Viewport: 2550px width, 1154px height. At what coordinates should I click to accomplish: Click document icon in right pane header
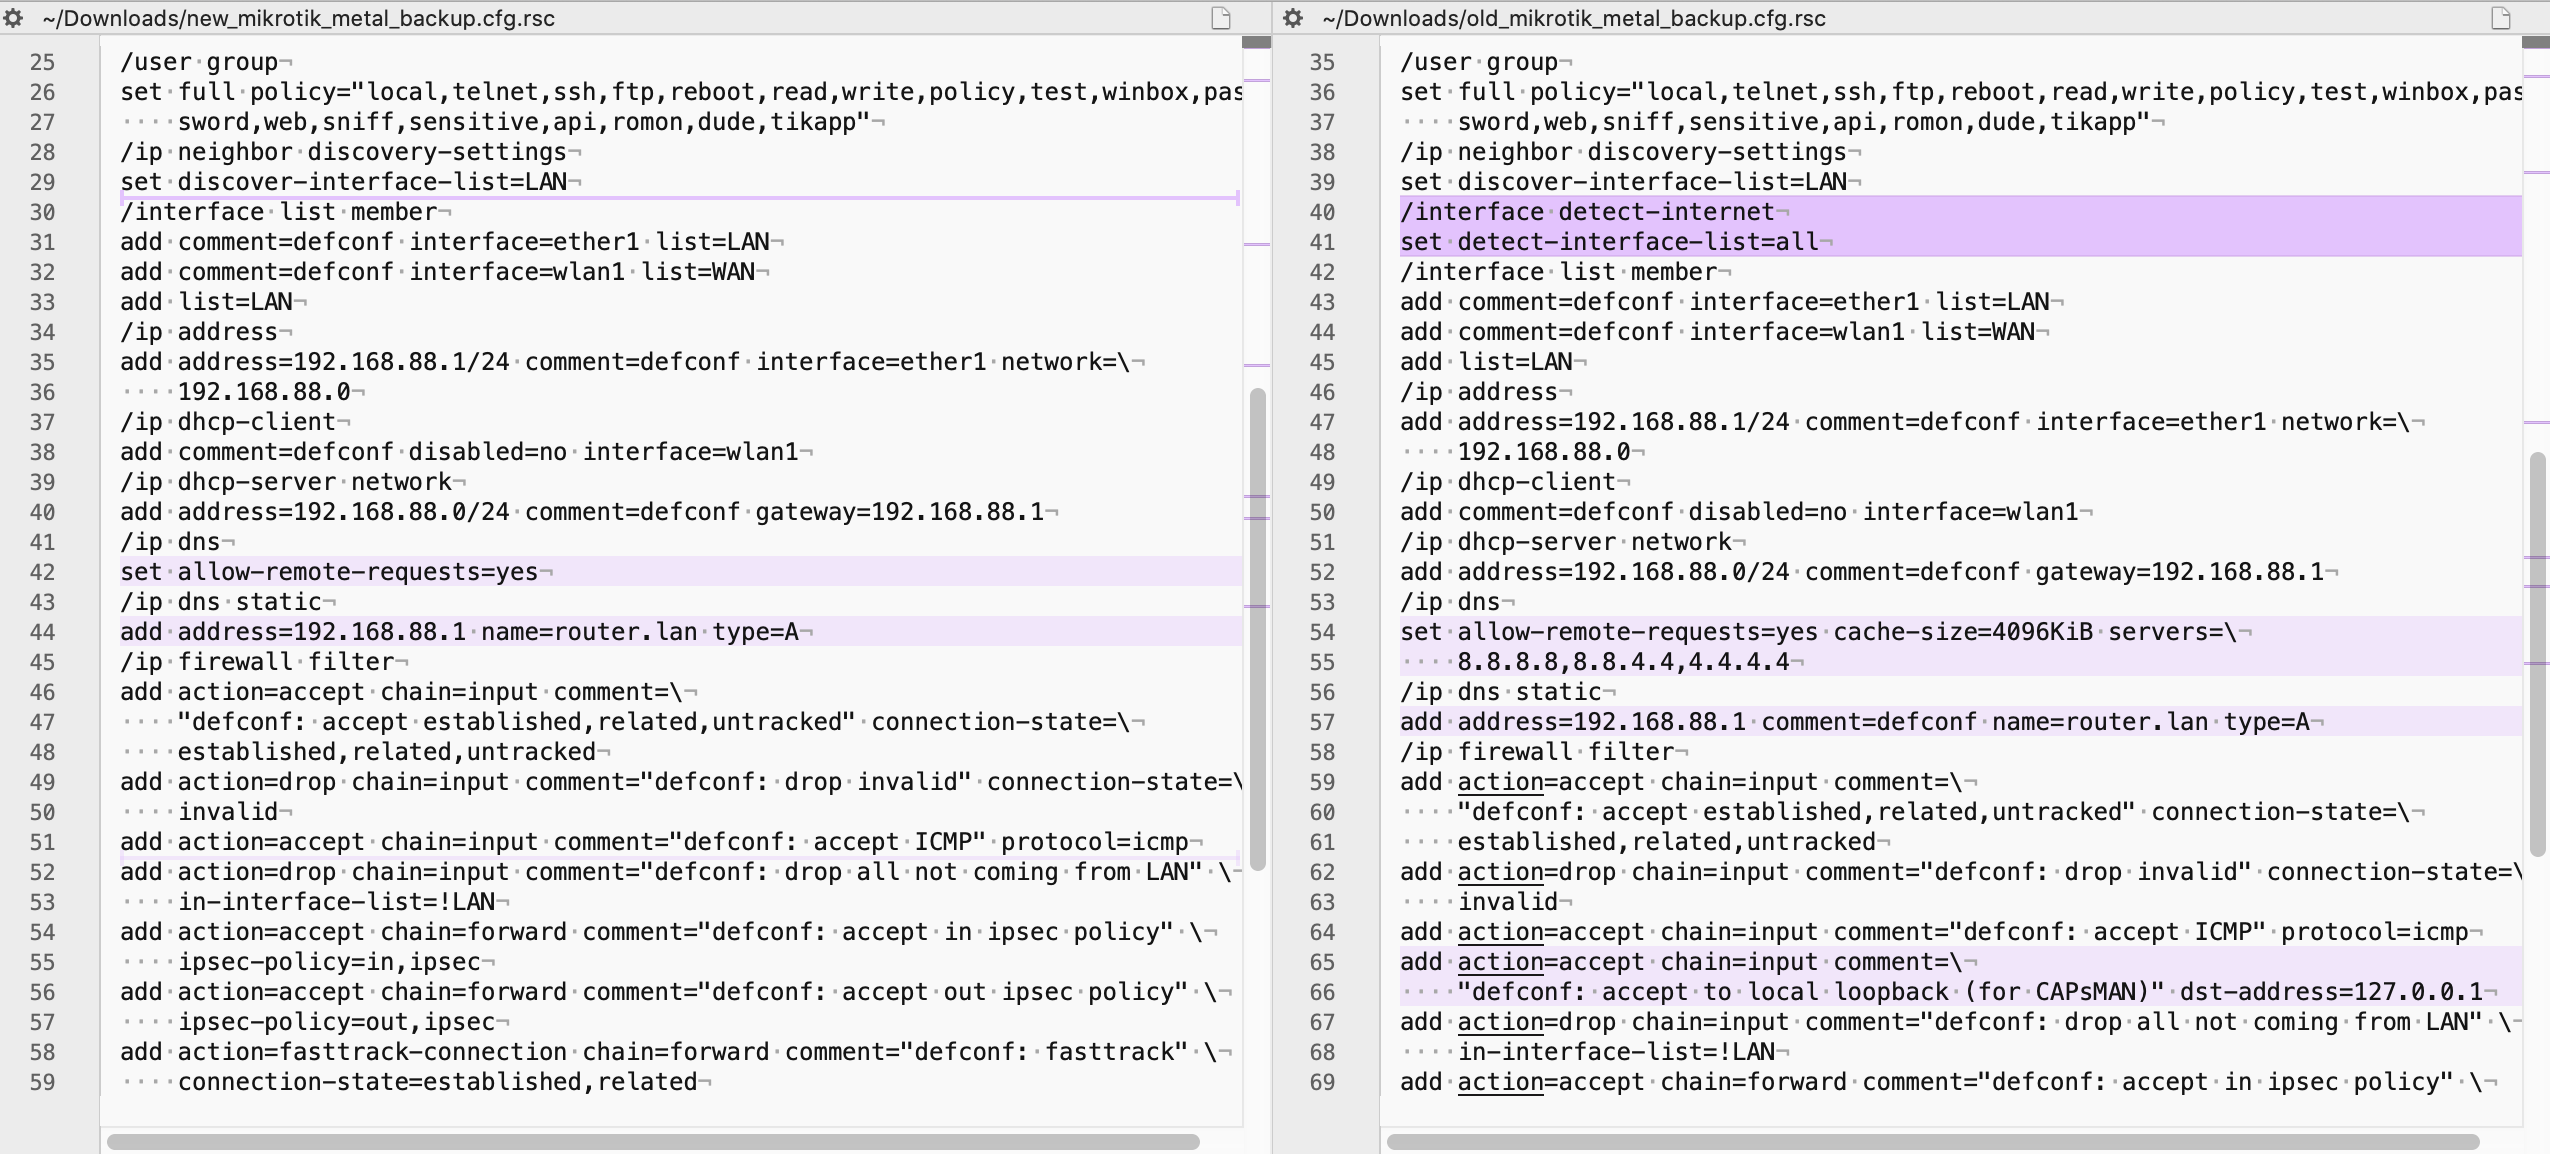(2500, 18)
